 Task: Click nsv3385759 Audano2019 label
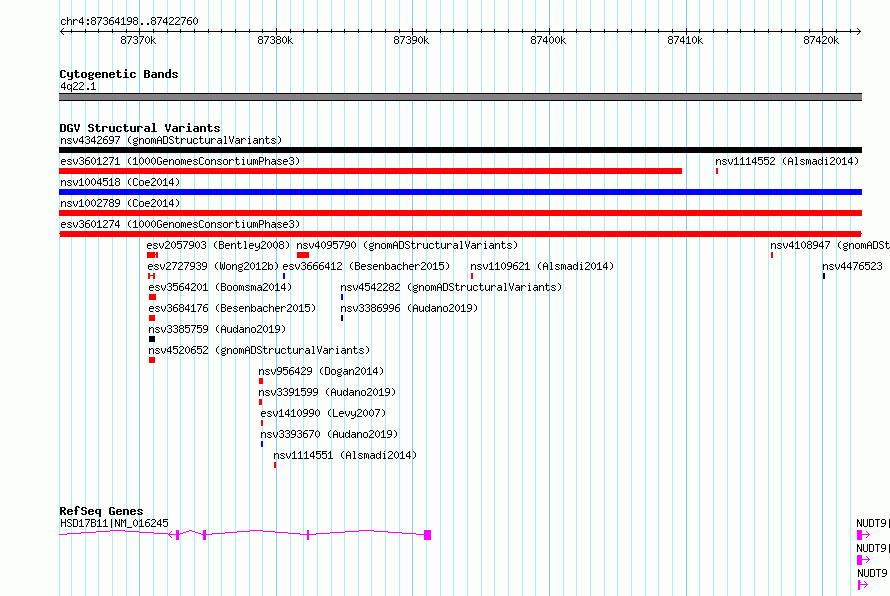point(217,329)
